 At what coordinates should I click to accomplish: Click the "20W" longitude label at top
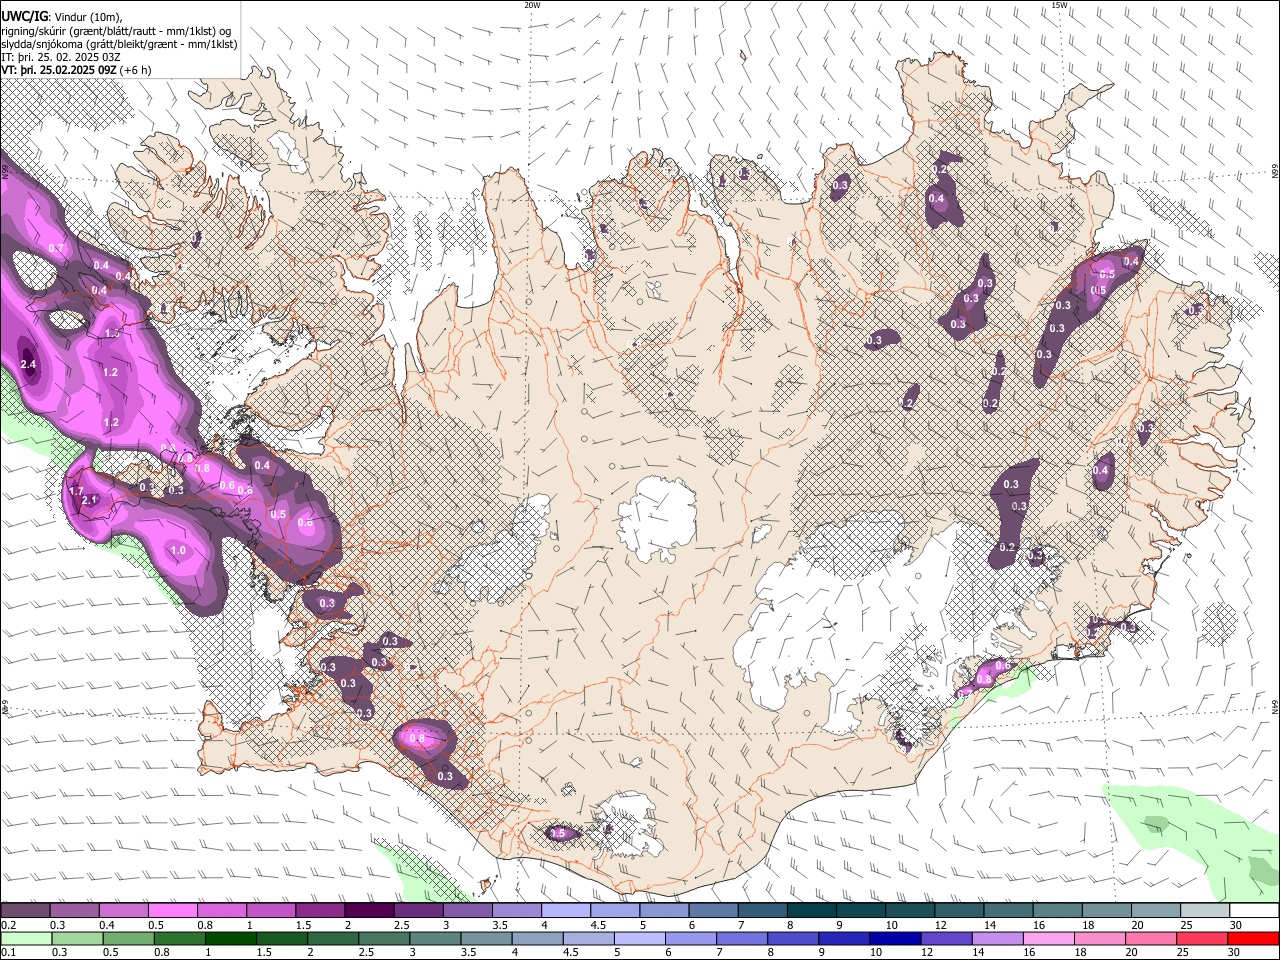click(532, 5)
